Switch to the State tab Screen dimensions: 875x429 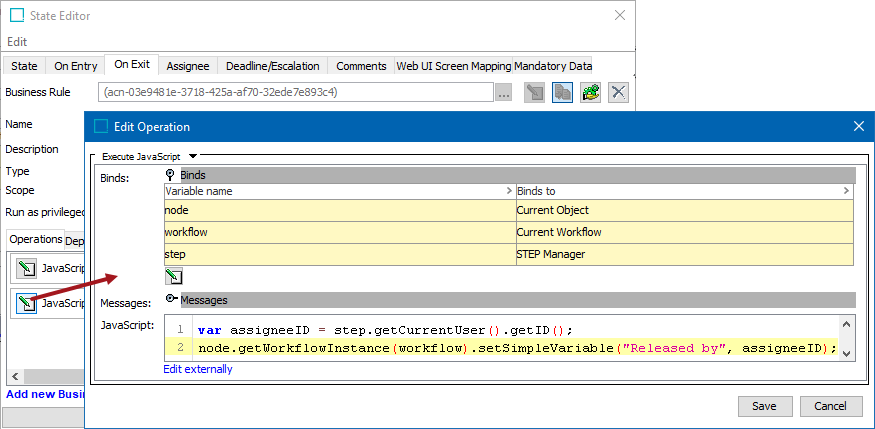(x=24, y=66)
